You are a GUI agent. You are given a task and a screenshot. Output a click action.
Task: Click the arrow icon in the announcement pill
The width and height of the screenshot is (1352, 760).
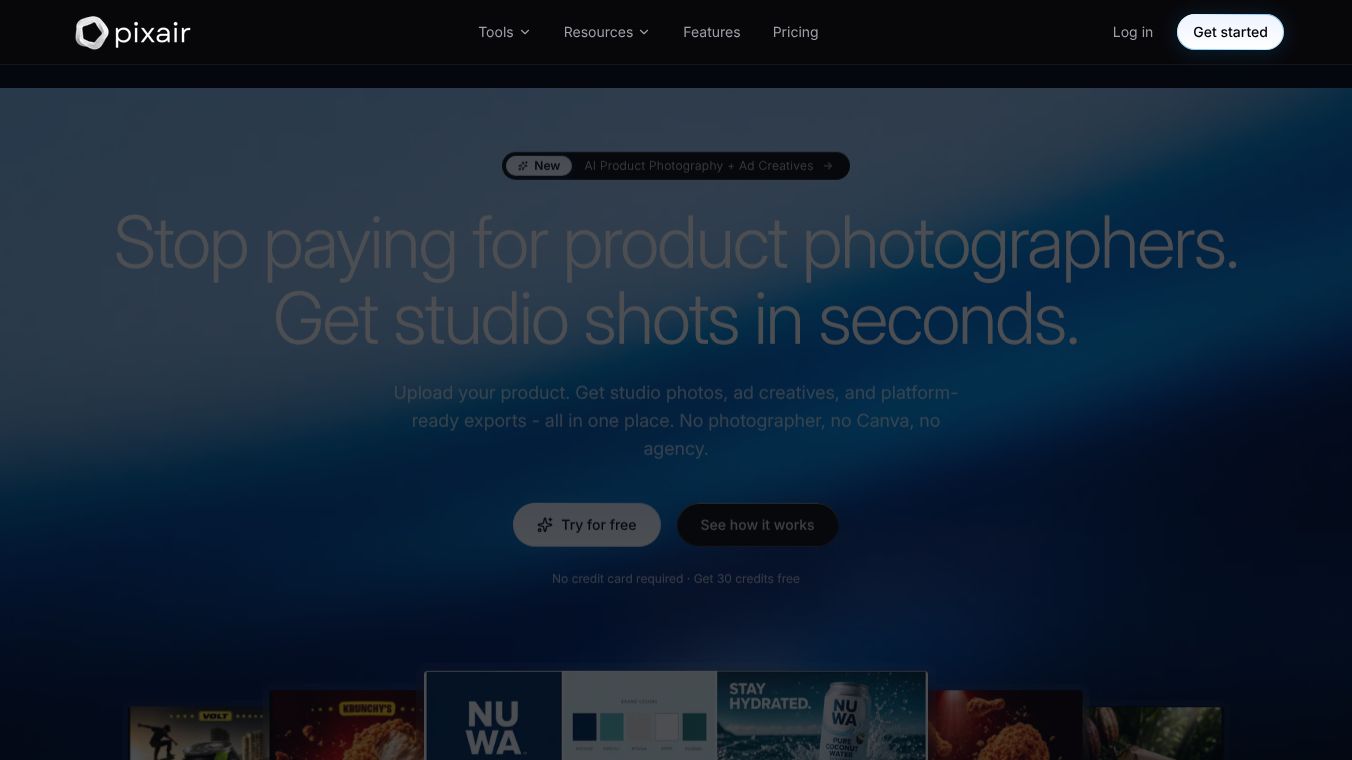[x=828, y=166]
